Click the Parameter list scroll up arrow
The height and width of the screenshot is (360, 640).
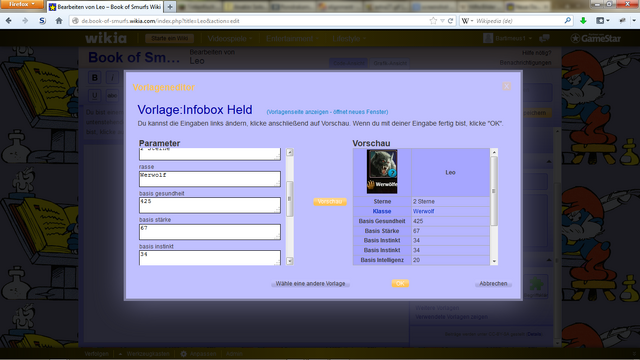point(290,152)
